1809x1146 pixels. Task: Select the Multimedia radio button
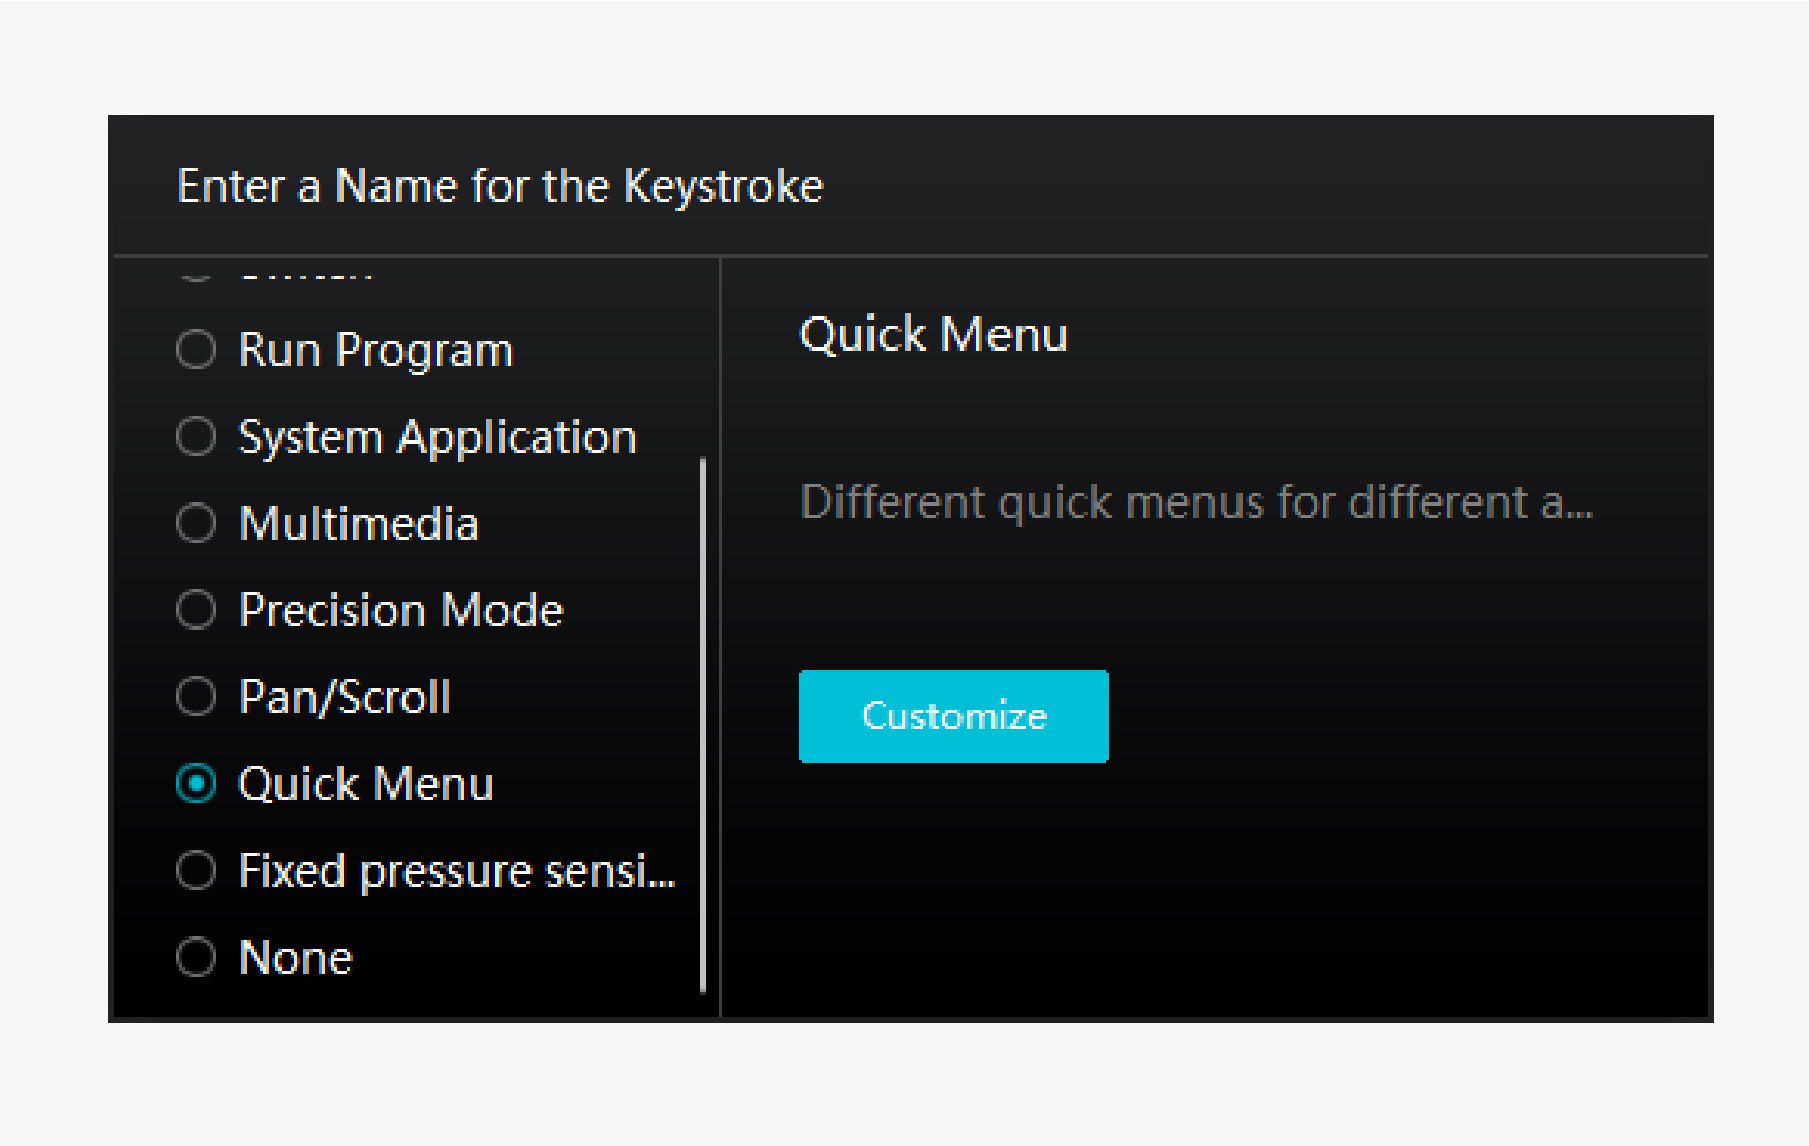(x=196, y=523)
